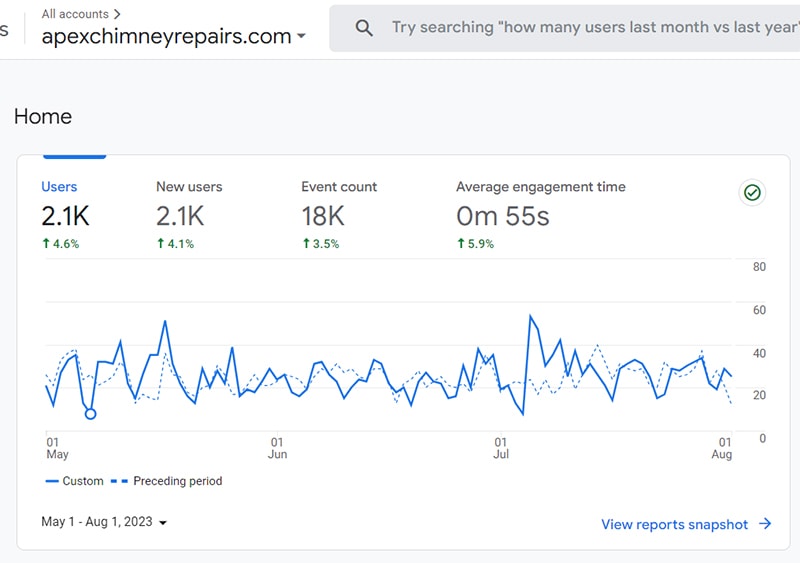The width and height of the screenshot is (800, 563).
Task: Click the arrow icon beside View reports snapshot
Action: 765,524
